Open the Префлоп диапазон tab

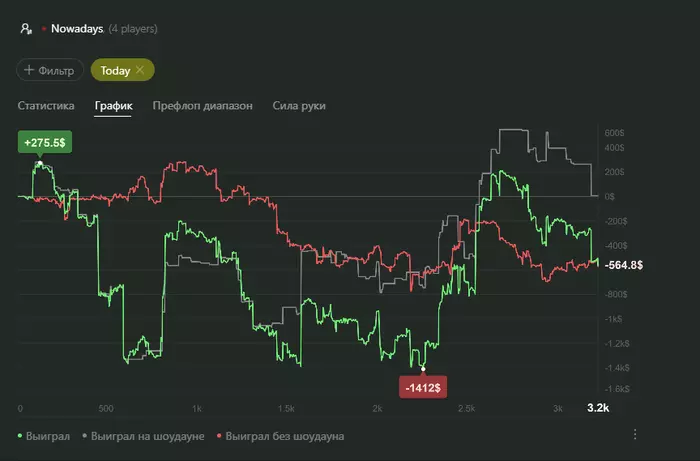[202, 105]
